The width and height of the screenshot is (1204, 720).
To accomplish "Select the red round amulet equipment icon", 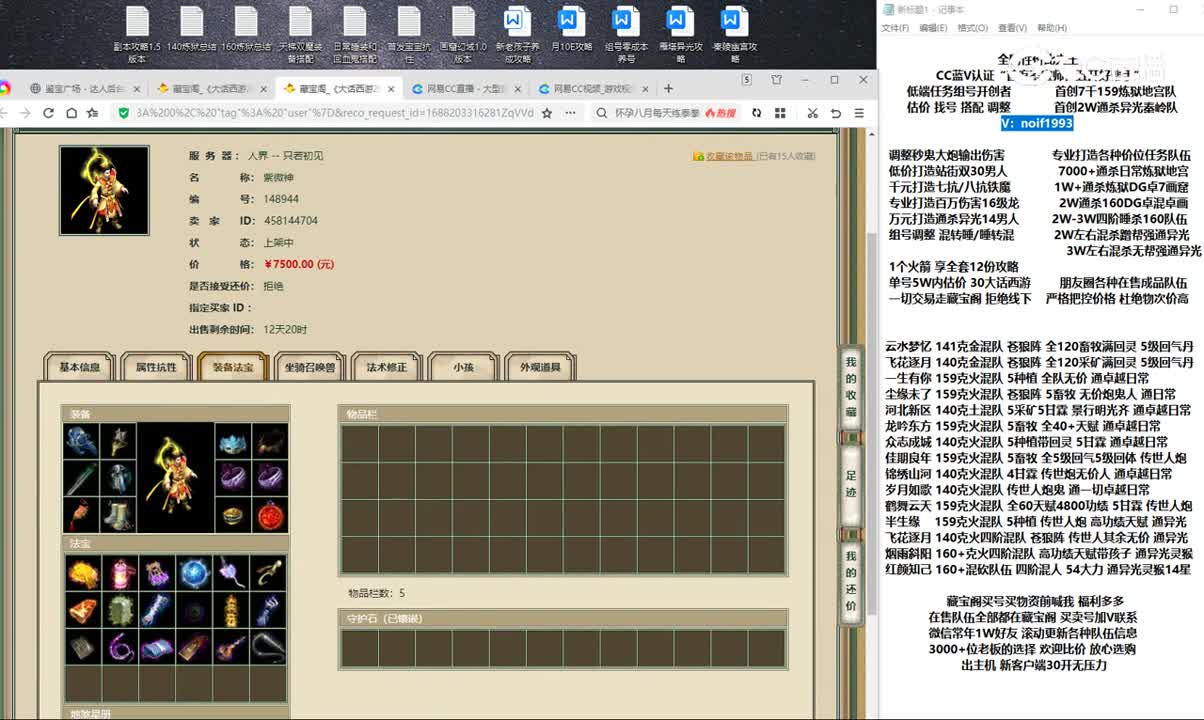I will point(270,516).
